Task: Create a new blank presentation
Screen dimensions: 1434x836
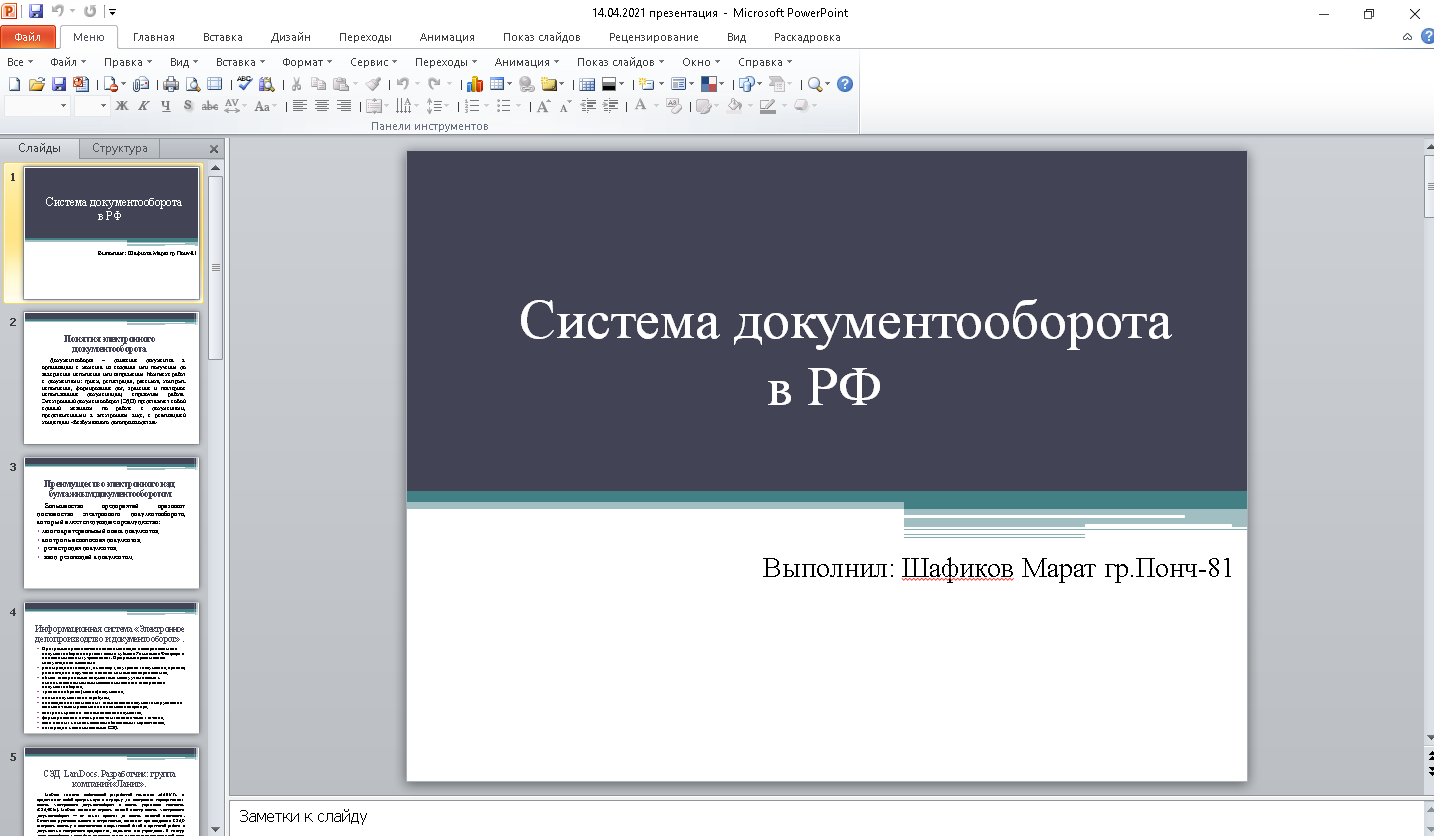Action: [x=14, y=84]
